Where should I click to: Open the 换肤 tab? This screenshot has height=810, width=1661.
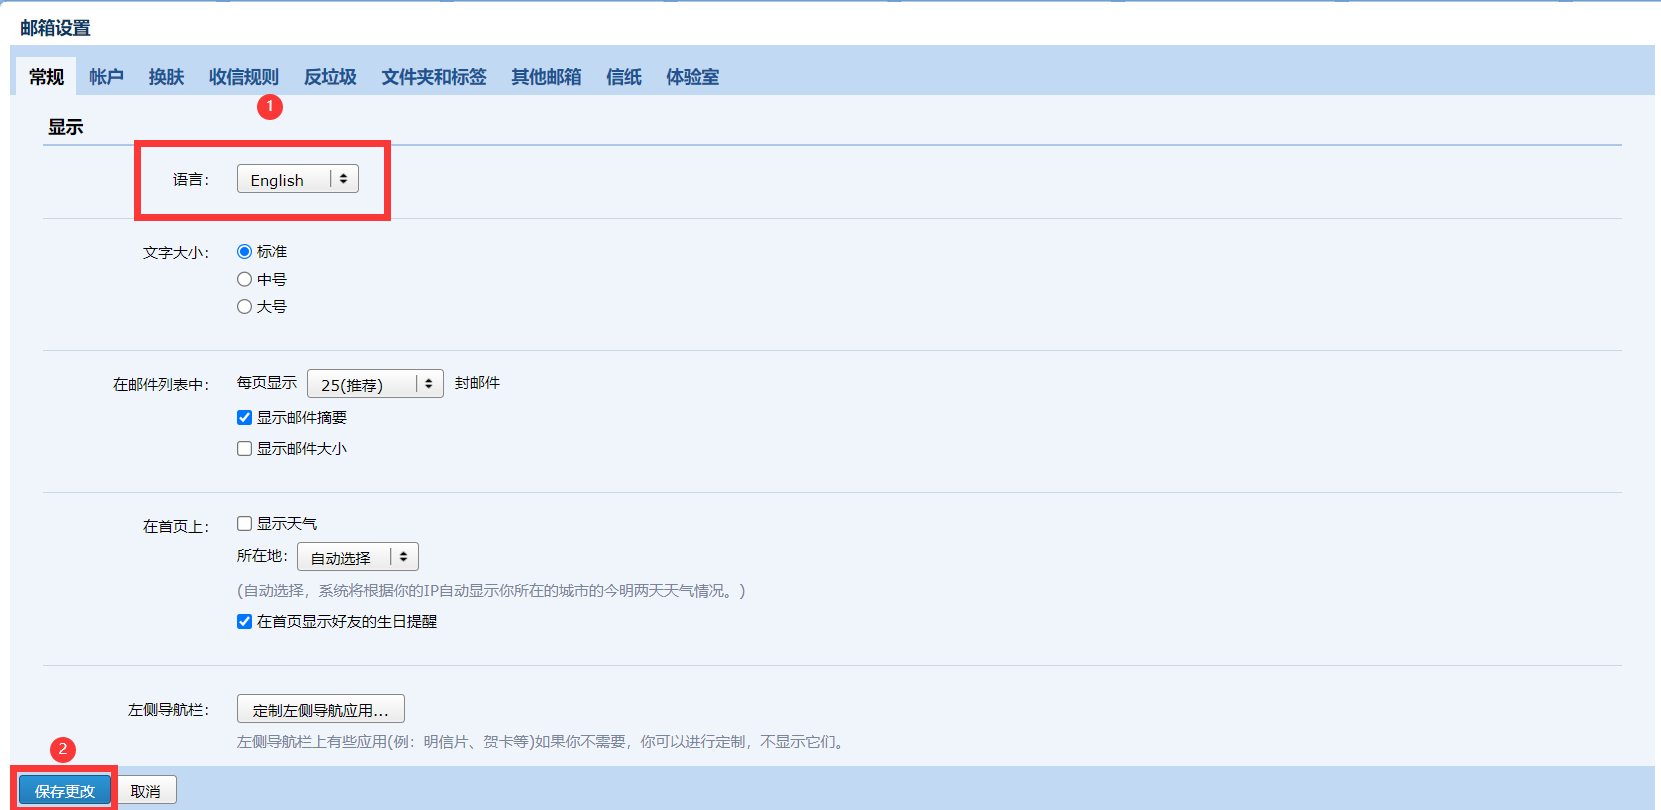pos(166,77)
